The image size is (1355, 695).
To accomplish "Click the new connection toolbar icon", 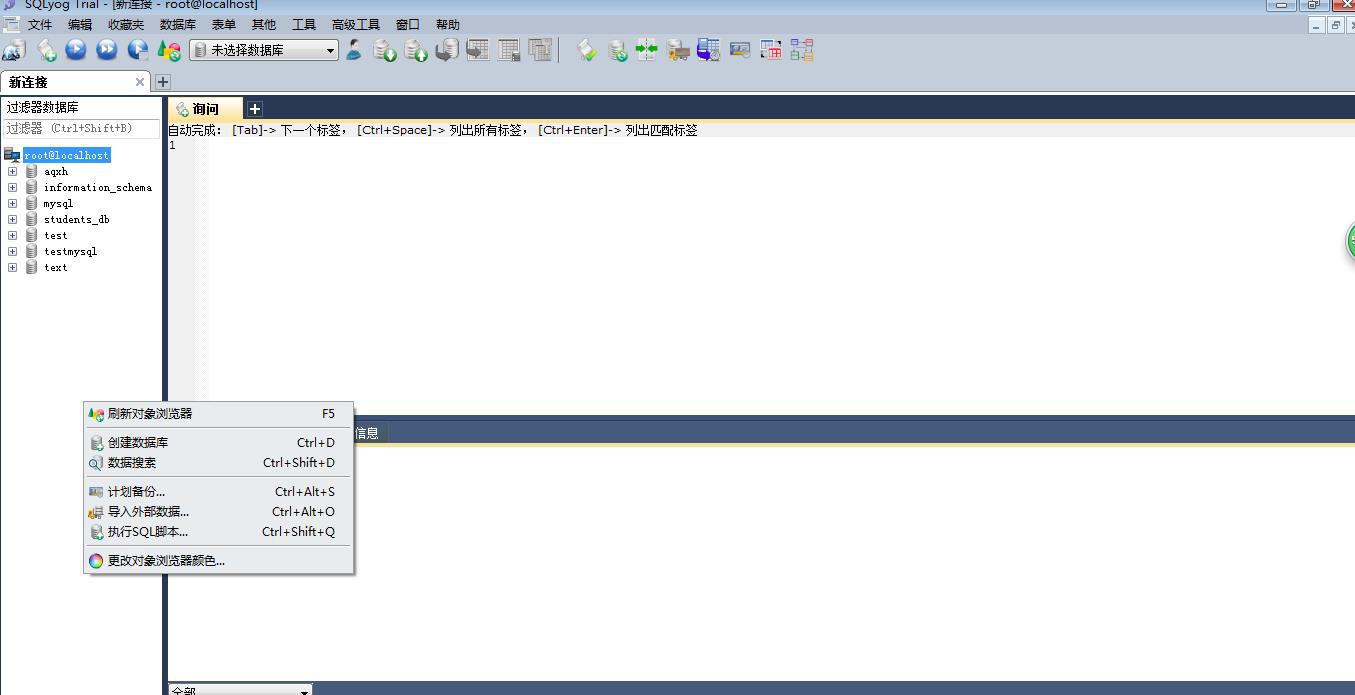I will (x=14, y=50).
